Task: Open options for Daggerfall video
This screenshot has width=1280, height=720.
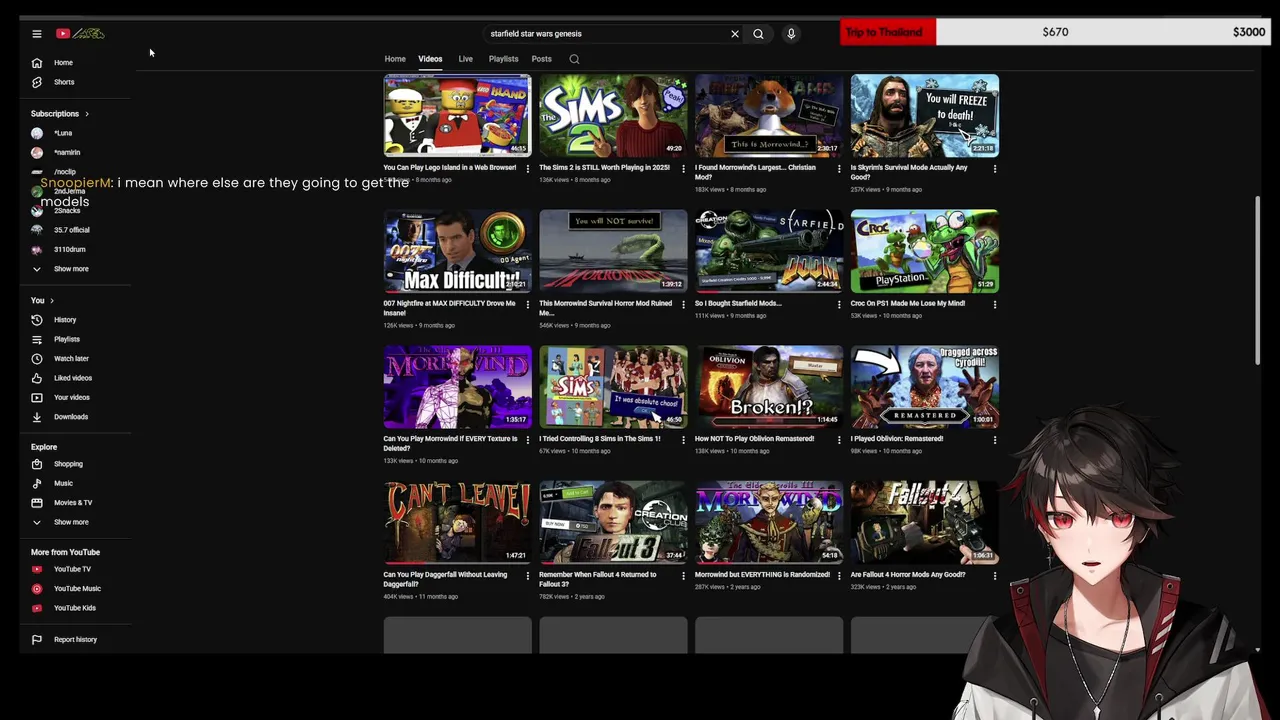Action: tap(528, 575)
